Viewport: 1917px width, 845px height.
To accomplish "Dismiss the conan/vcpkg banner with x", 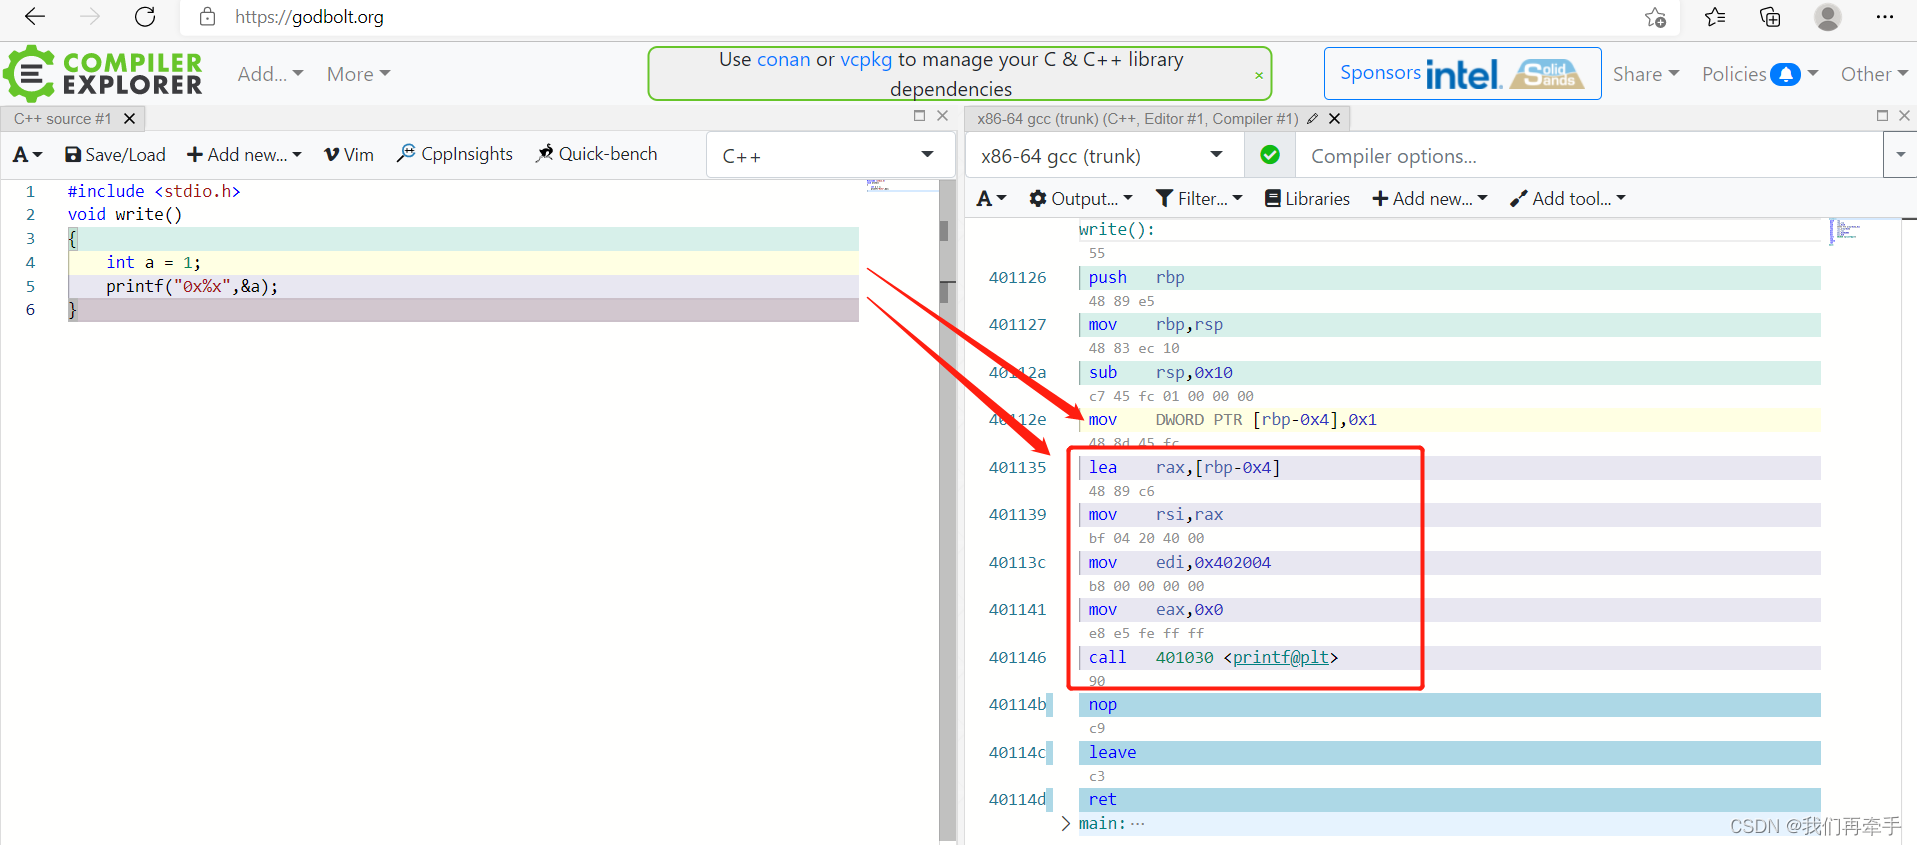I will 1259,75.
